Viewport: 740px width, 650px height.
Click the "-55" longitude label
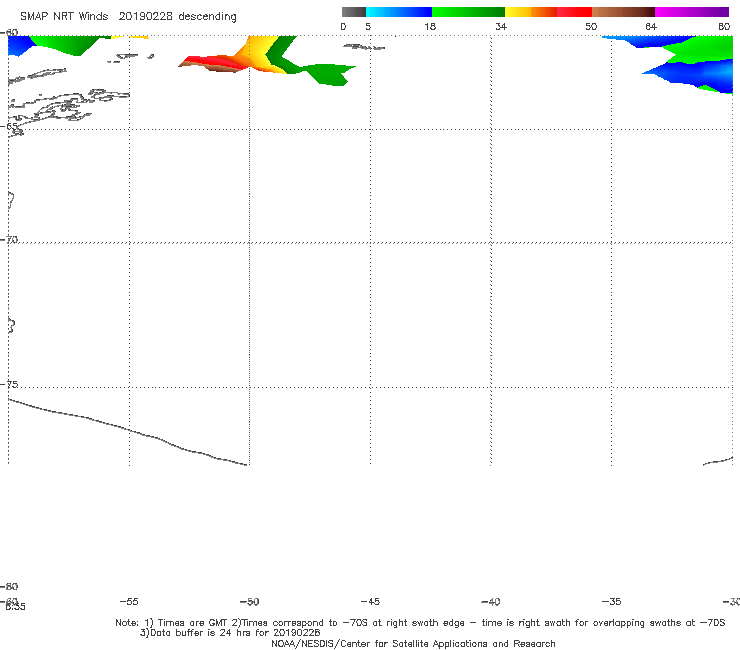click(x=129, y=601)
